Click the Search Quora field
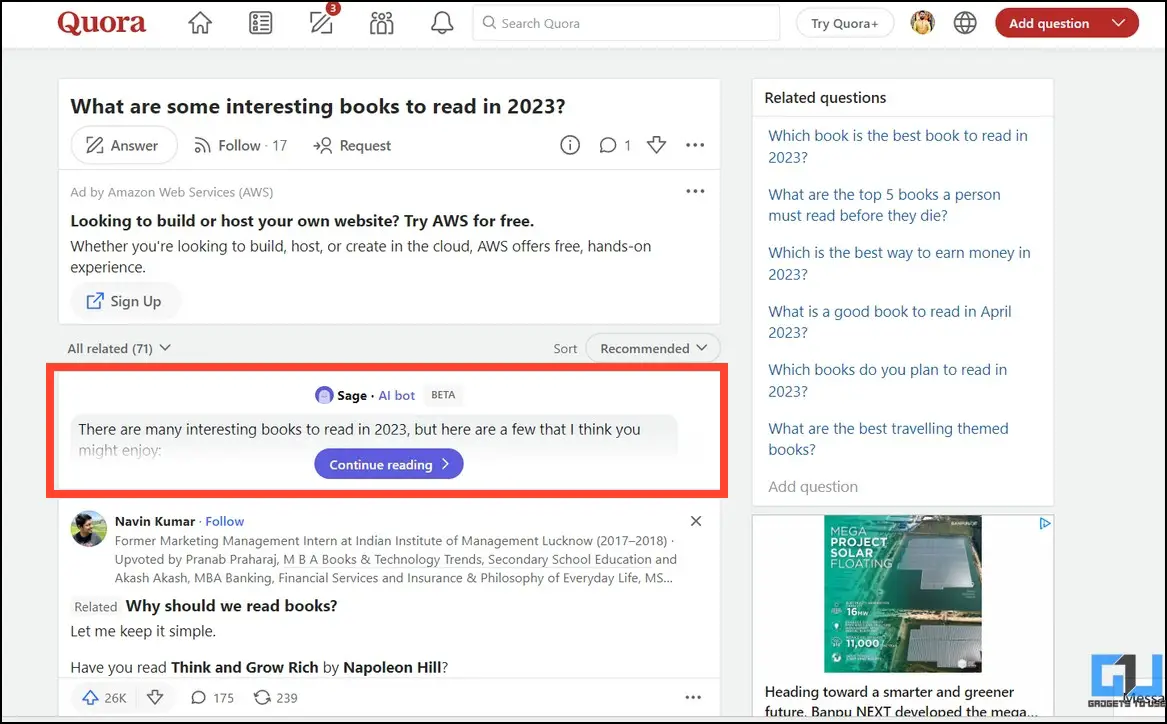This screenshot has height=724, width=1167. (626, 23)
